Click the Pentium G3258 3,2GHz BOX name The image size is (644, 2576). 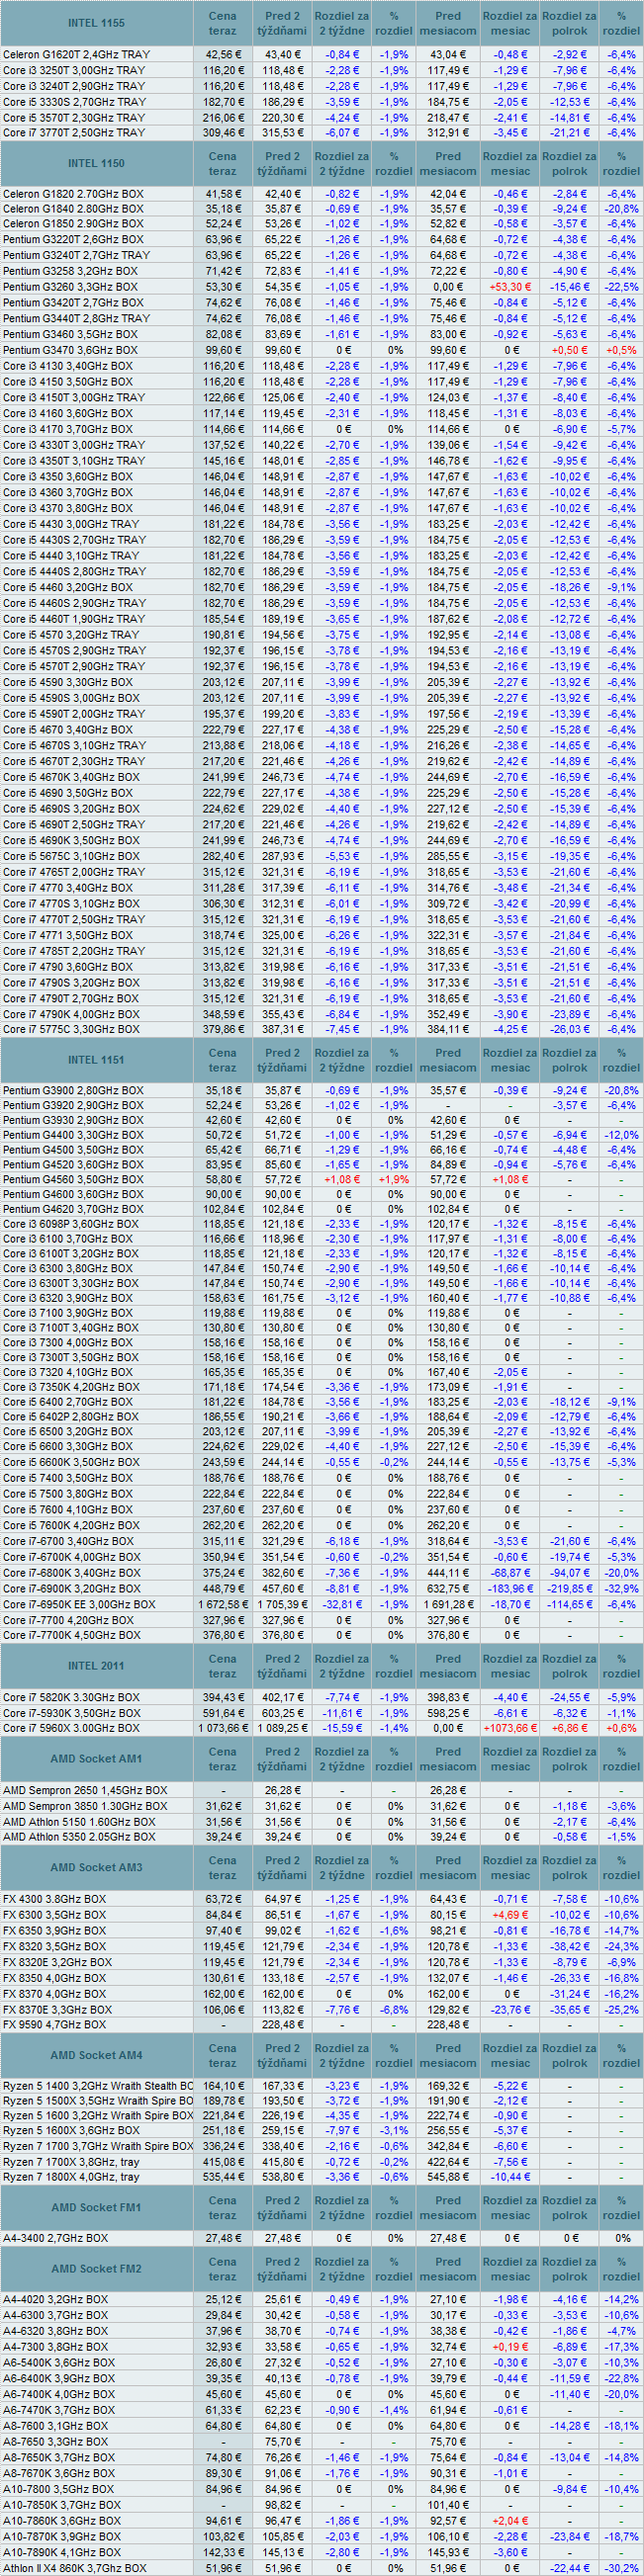(x=71, y=272)
